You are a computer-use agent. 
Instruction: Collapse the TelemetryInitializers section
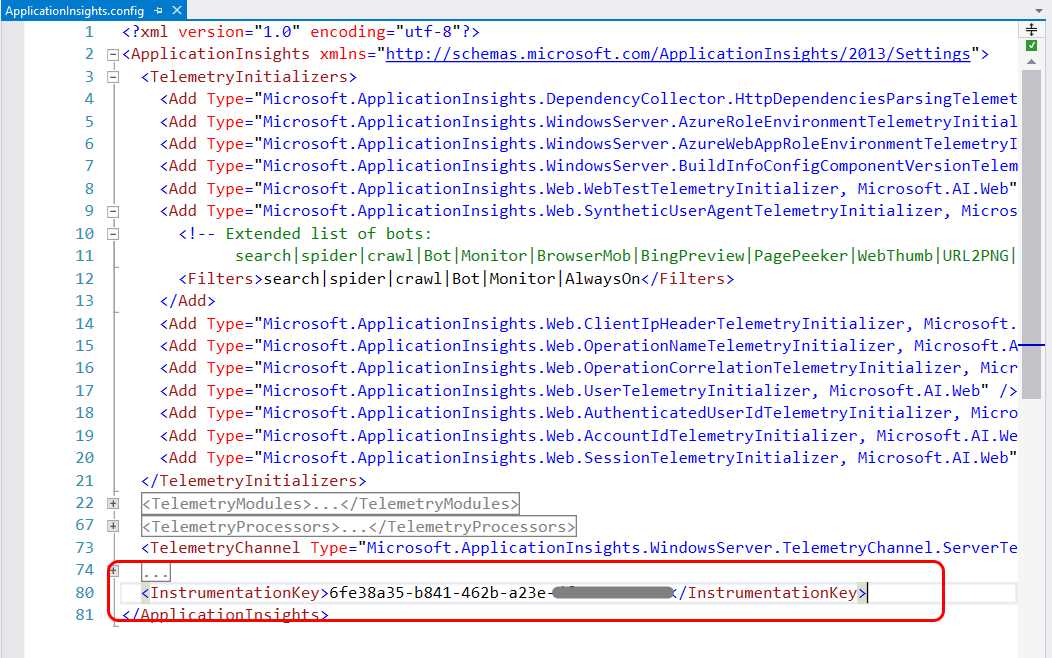[x=112, y=76]
